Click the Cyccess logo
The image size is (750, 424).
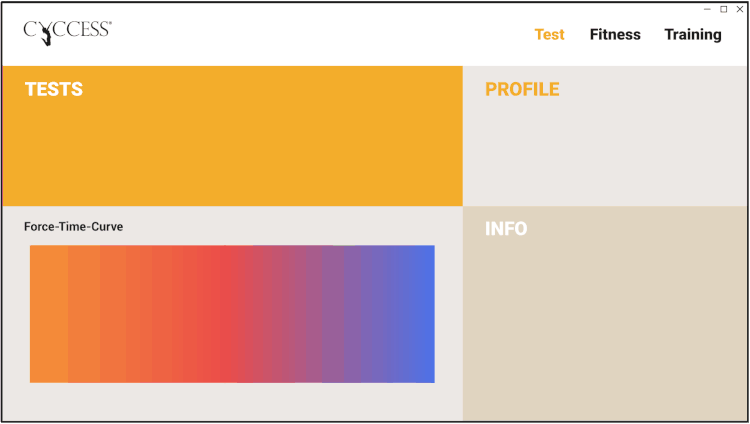point(67,33)
